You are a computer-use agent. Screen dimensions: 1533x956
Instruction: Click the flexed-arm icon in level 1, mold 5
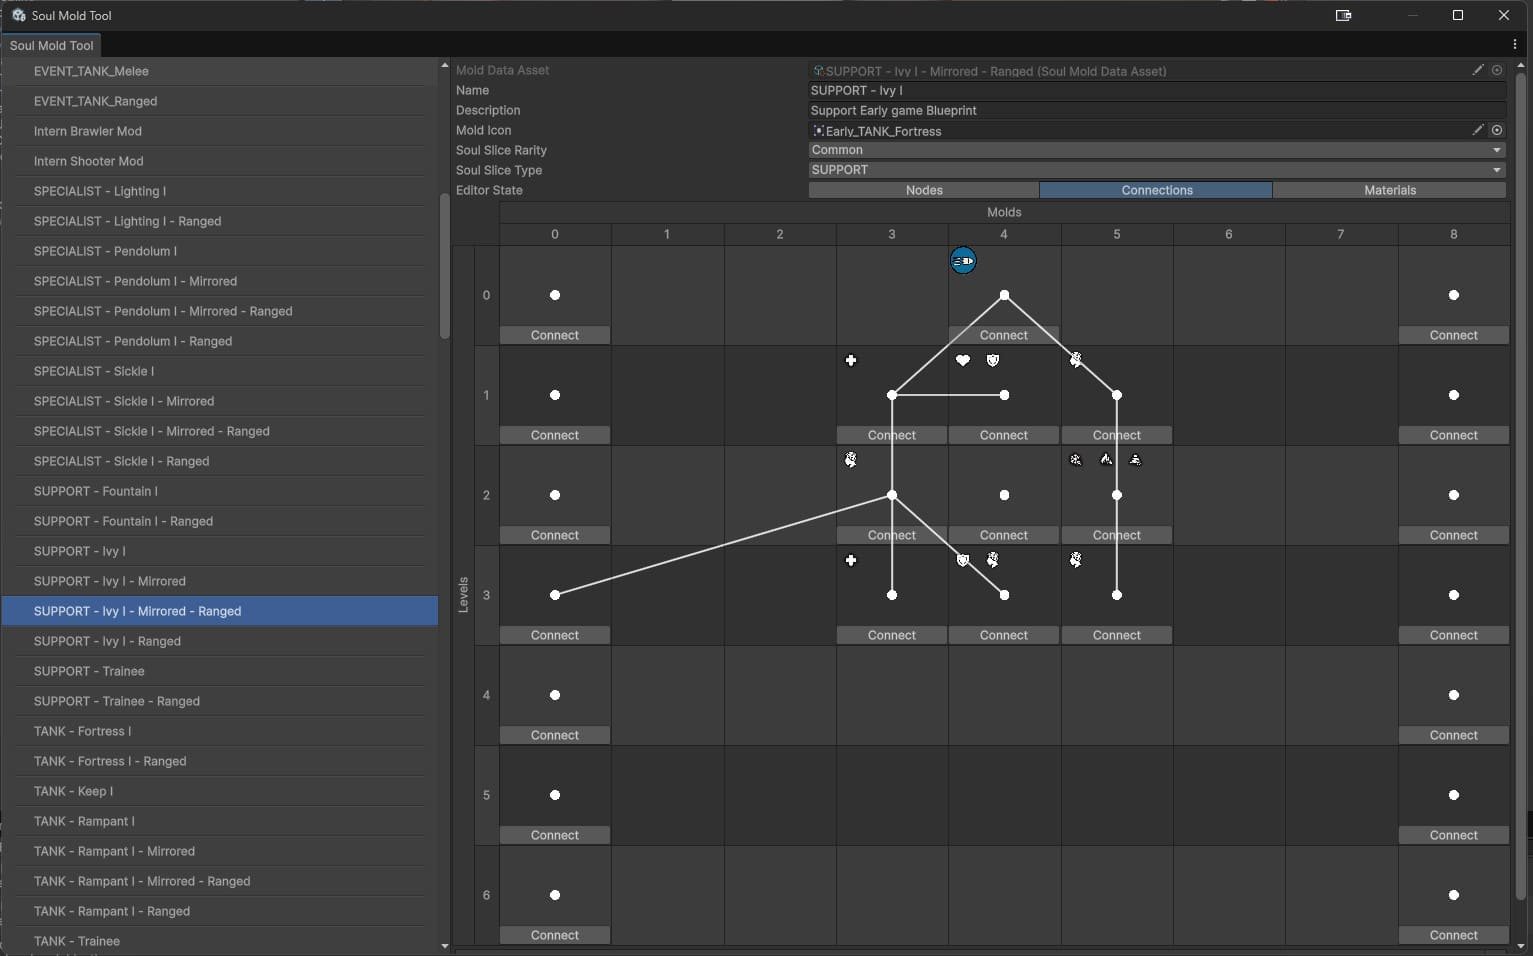tap(1076, 360)
